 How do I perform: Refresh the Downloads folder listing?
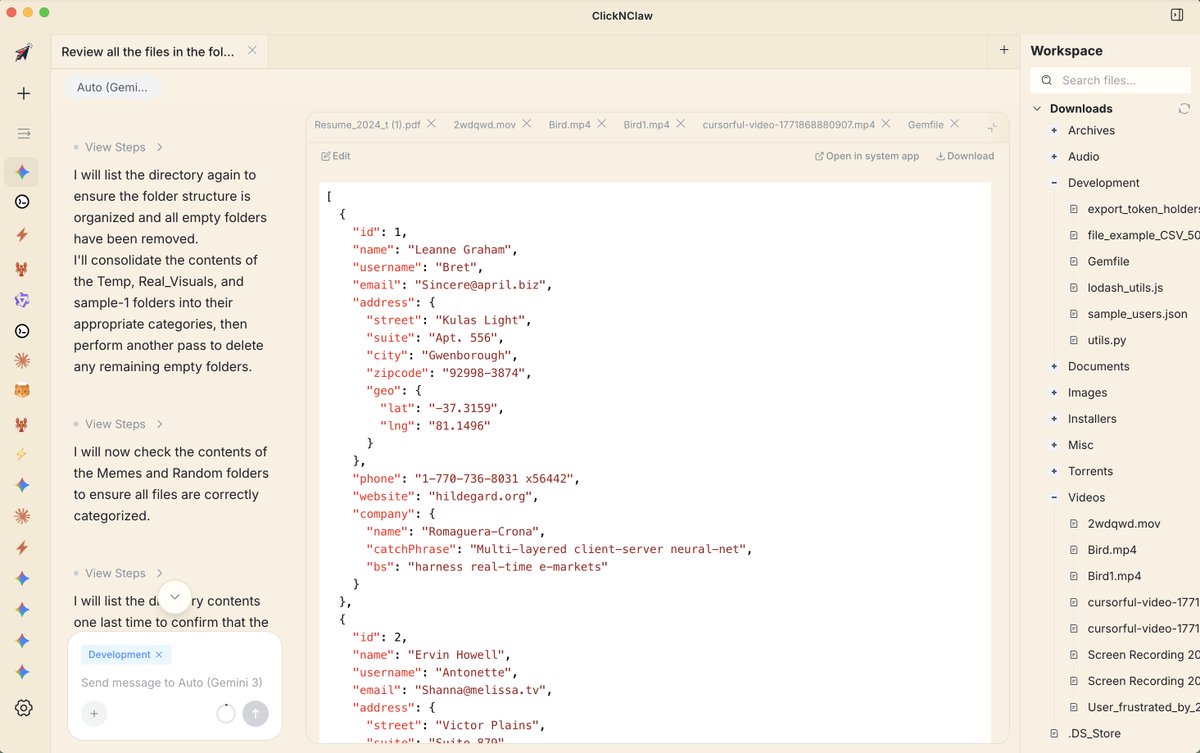(x=1184, y=108)
